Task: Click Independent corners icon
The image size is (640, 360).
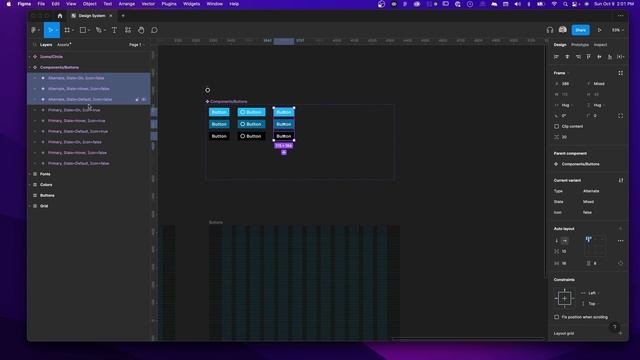Action: (x=620, y=116)
